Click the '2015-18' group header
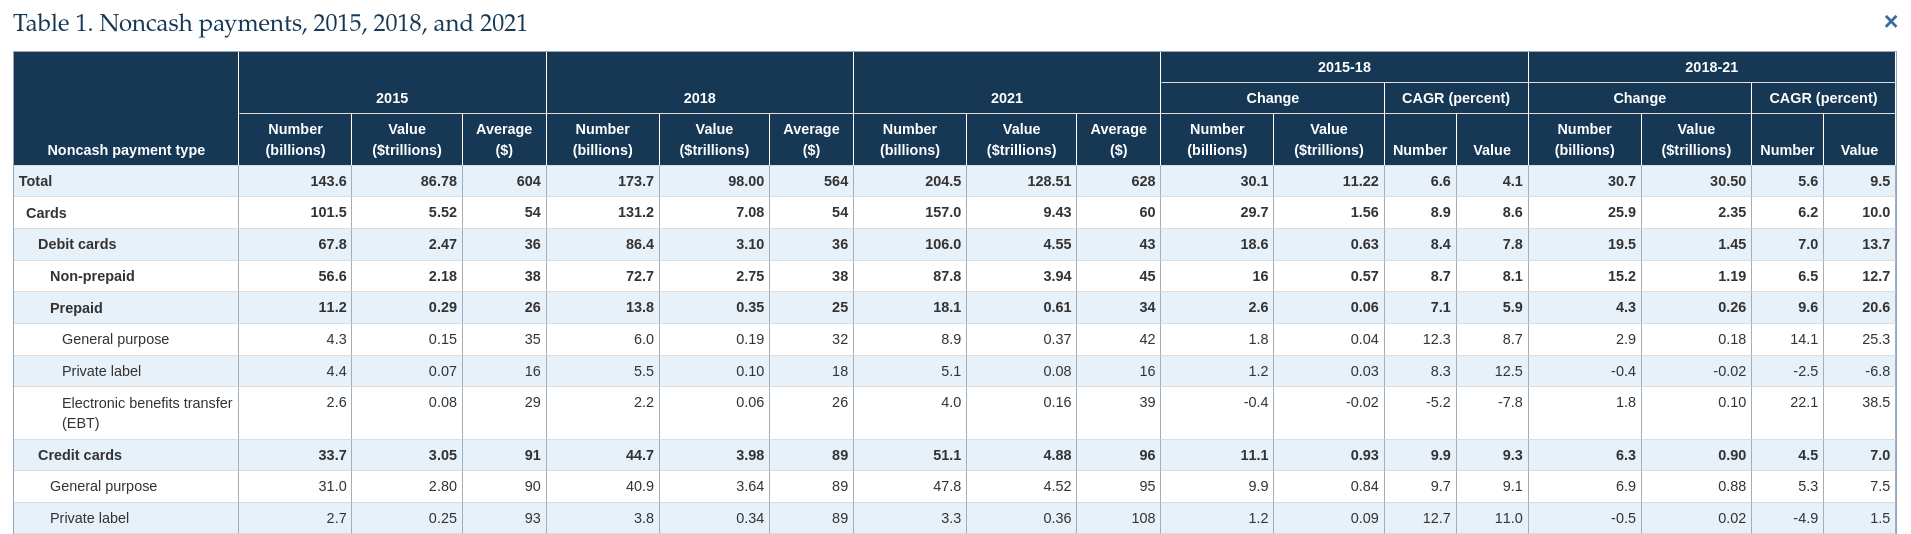 tap(1344, 67)
